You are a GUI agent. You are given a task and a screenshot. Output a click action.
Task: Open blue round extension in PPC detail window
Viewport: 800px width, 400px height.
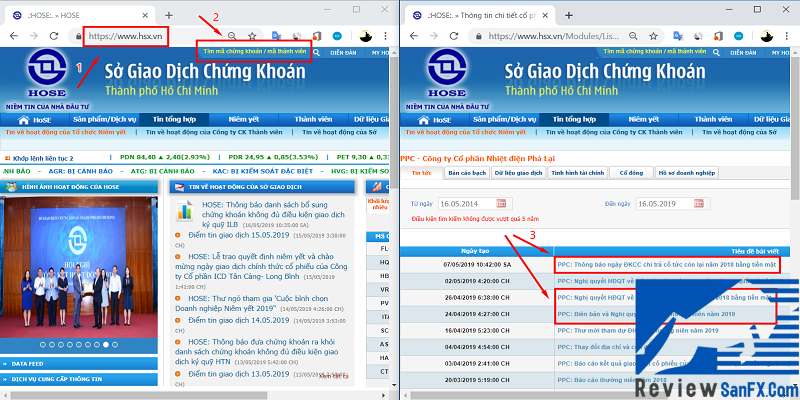pyautogui.click(x=738, y=36)
